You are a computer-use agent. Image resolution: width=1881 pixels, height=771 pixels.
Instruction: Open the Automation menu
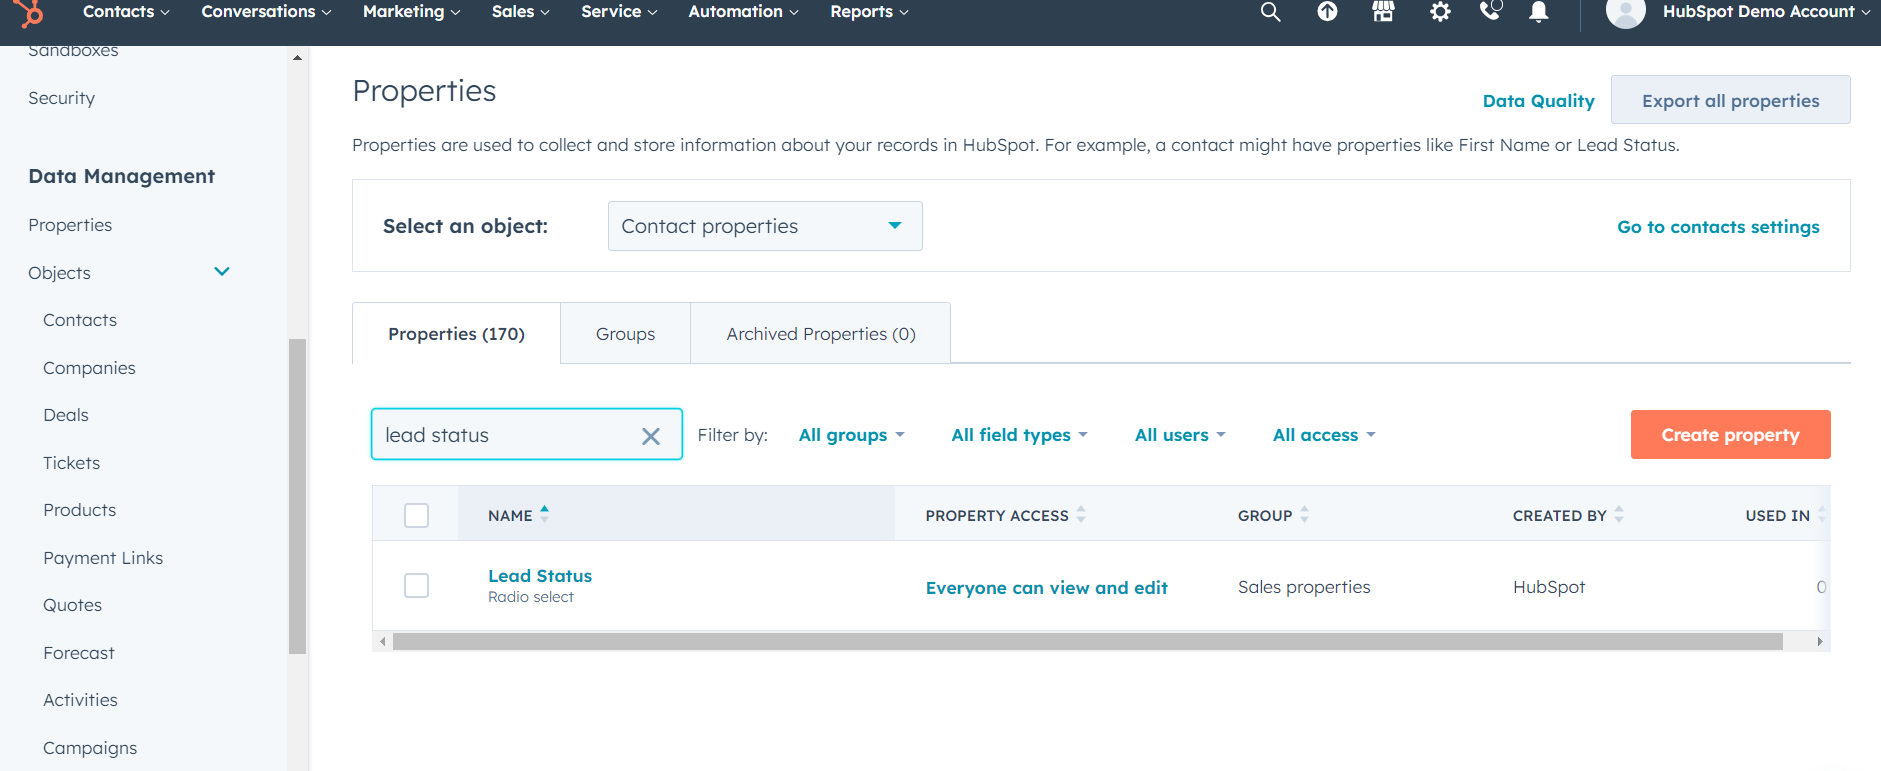(743, 12)
